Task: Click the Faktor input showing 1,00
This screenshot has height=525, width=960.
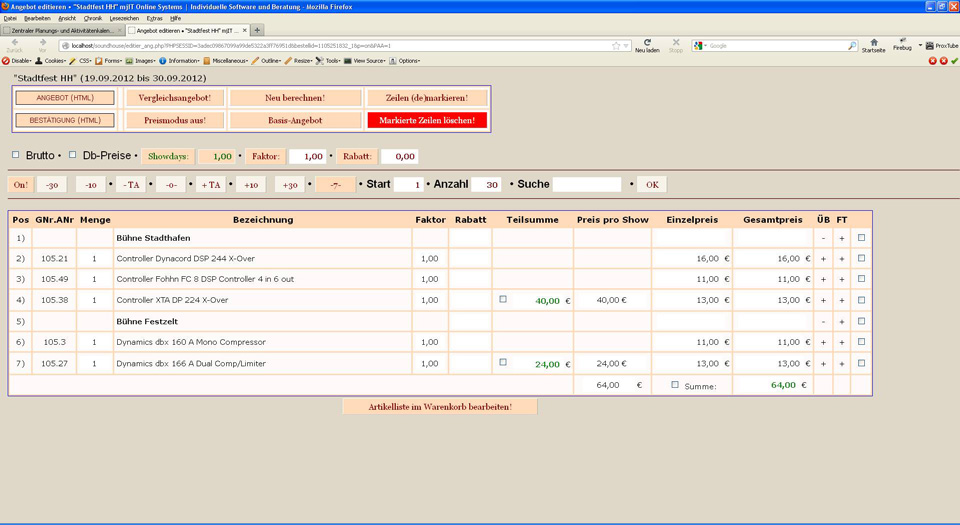Action: 307,157
